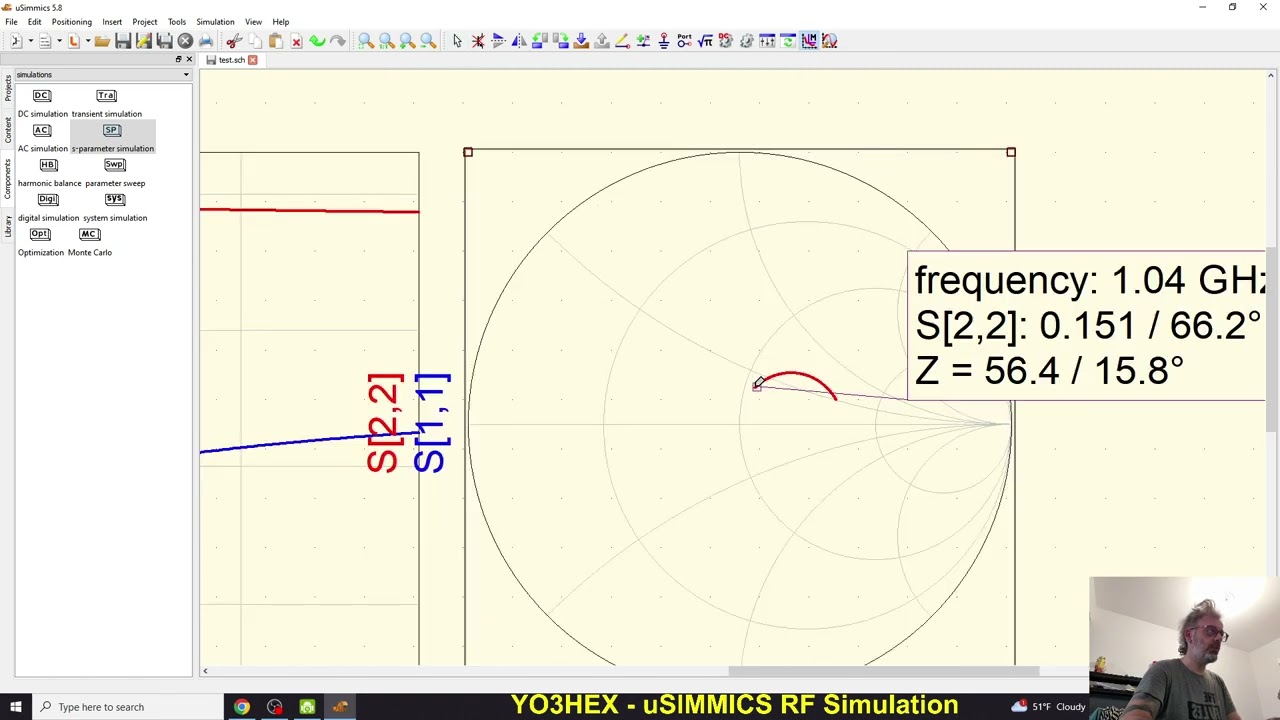Click the draw wire pencil icon
This screenshot has width=1280, height=720.
[622, 41]
